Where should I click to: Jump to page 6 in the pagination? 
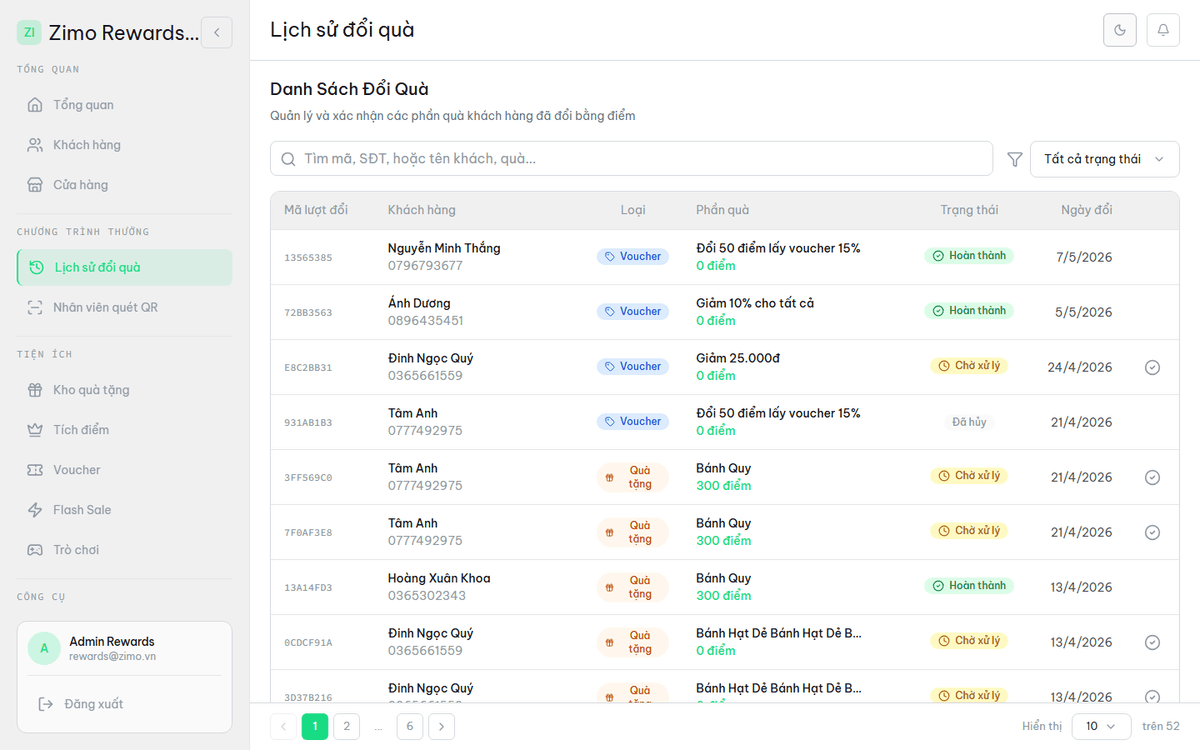[x=410, y=726]
